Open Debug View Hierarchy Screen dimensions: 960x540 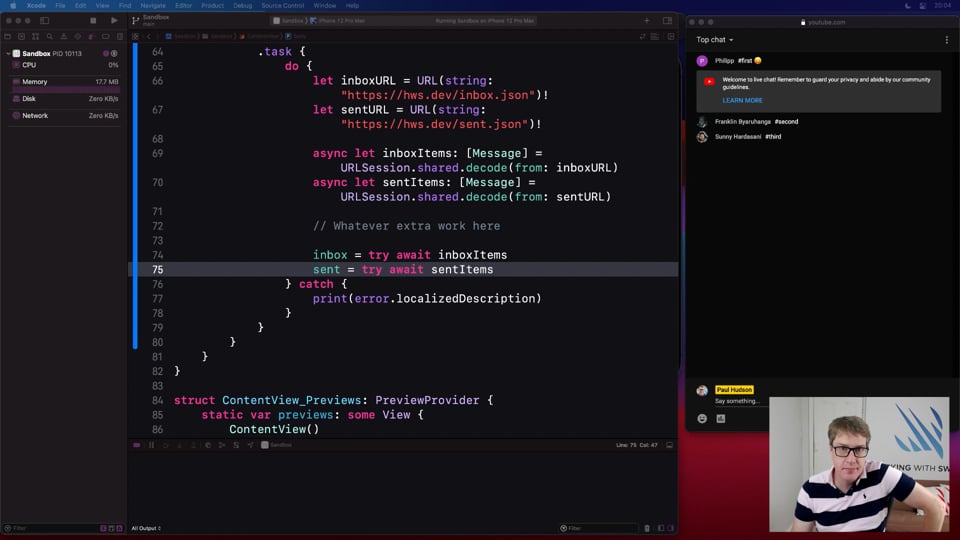click(x=208, y=445)
